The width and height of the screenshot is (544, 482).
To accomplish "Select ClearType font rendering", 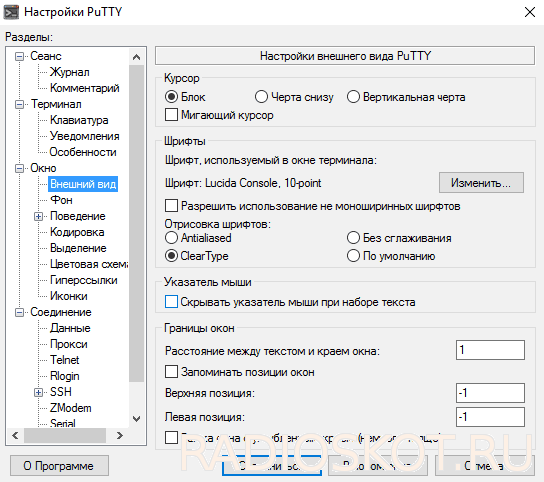I will click(171, 256).
